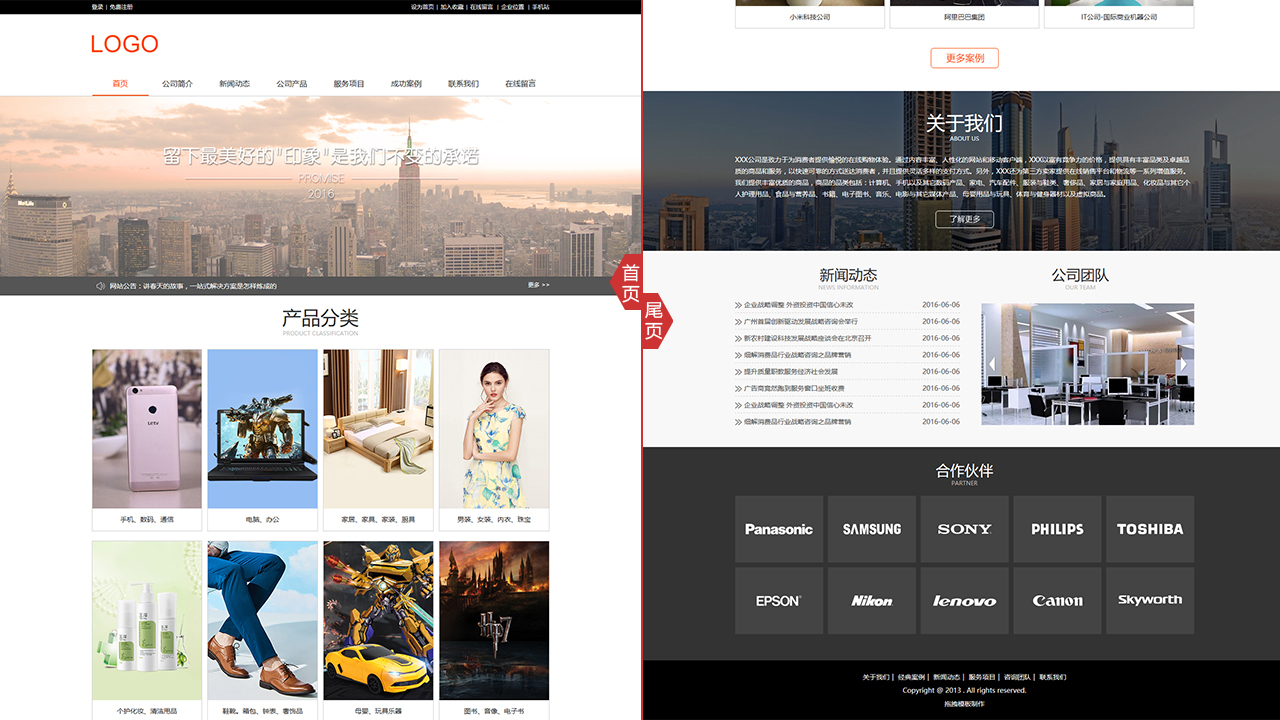This screenshot has height=720, width=1280.
Task: Open the SONY partner logo
Action: 964,529
